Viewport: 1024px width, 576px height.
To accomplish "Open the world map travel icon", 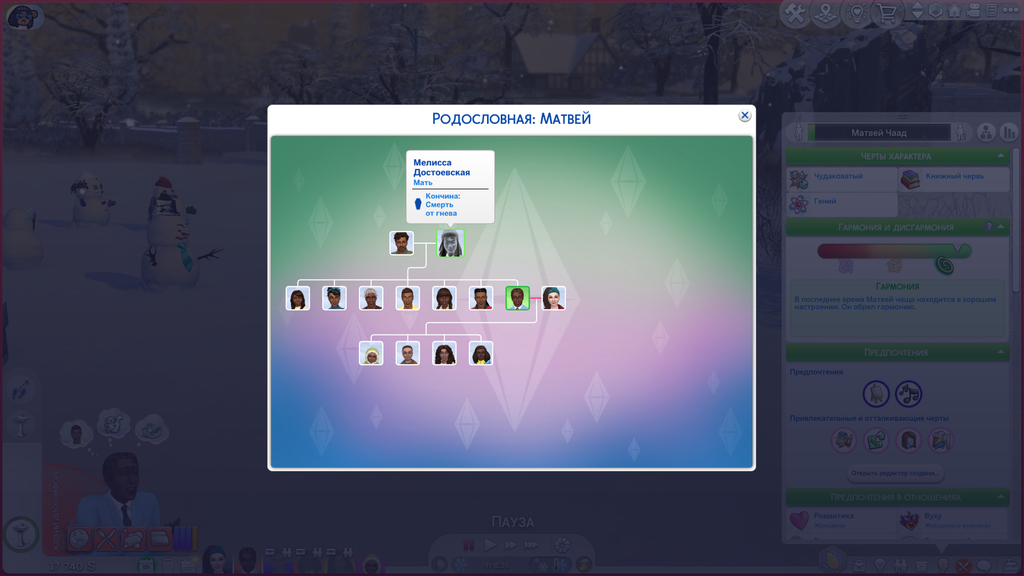I will [825, 13].
